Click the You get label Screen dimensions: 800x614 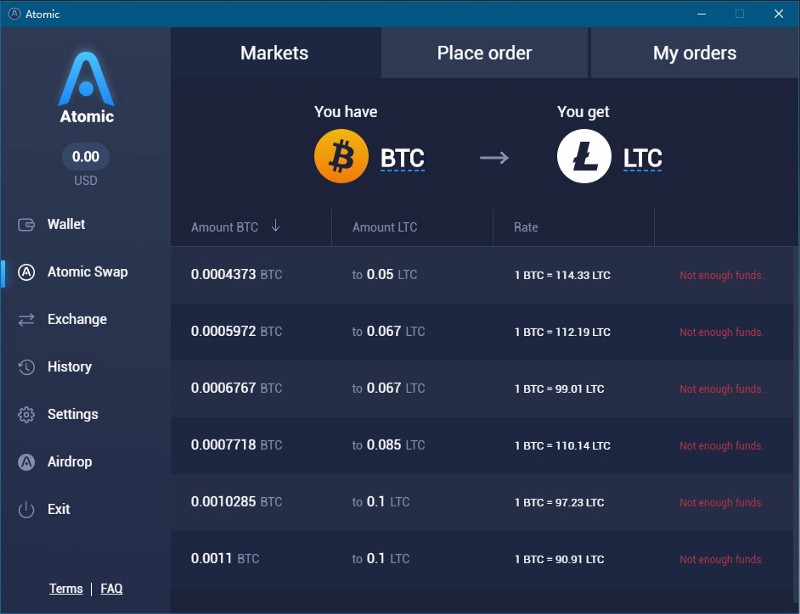(x=583, y=112)
